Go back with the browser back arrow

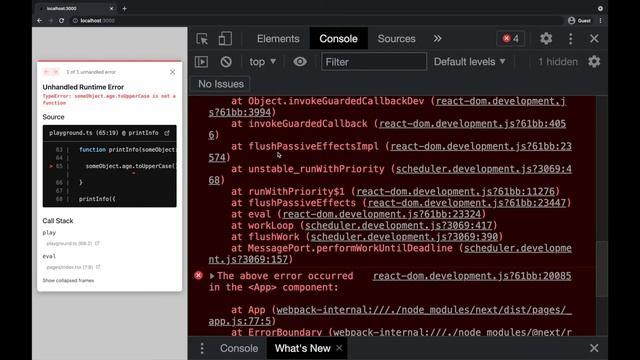(40, 20)
